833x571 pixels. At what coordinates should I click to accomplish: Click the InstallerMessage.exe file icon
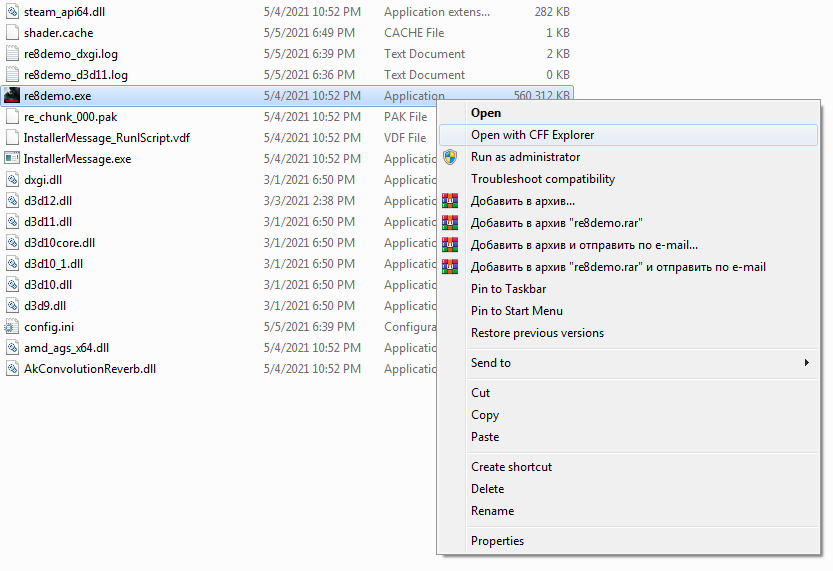click(12, 159)
